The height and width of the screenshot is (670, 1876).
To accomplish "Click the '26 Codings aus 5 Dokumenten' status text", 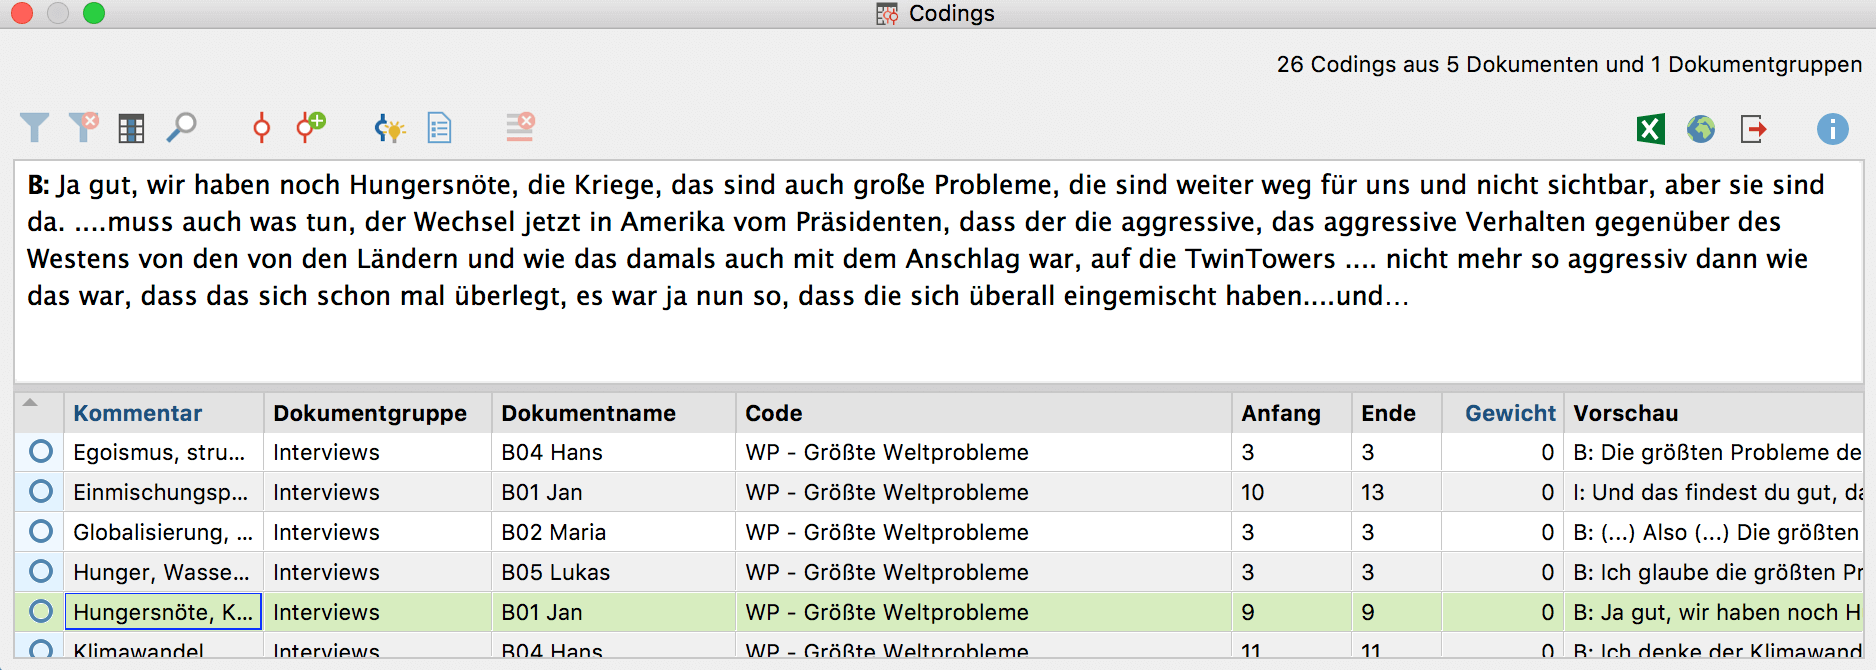I will [1569, 64].
